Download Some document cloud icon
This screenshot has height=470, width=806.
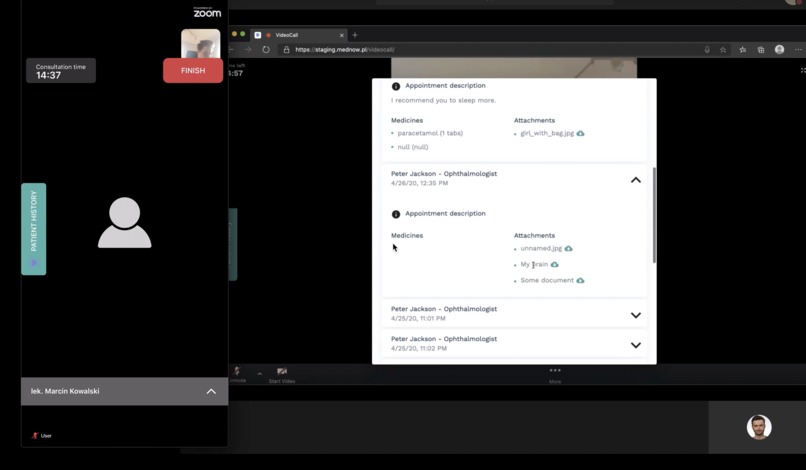[580, 280]
